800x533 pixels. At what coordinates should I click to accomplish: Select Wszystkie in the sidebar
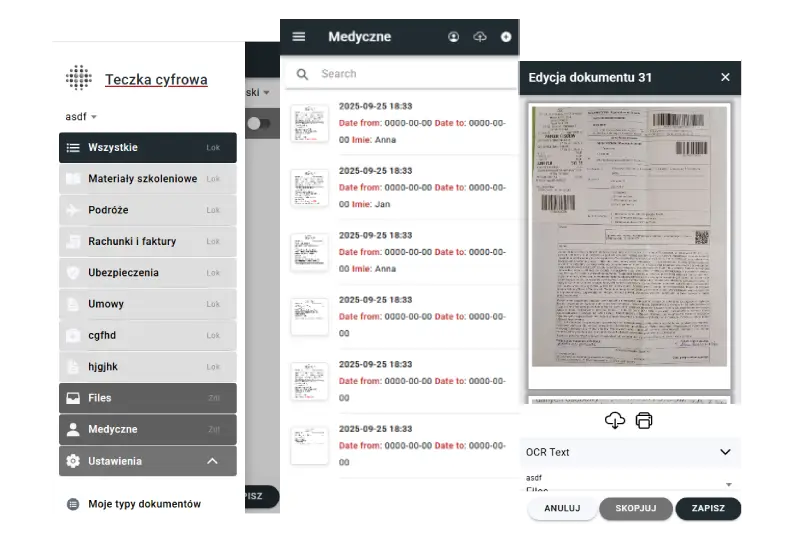(148, 148)
